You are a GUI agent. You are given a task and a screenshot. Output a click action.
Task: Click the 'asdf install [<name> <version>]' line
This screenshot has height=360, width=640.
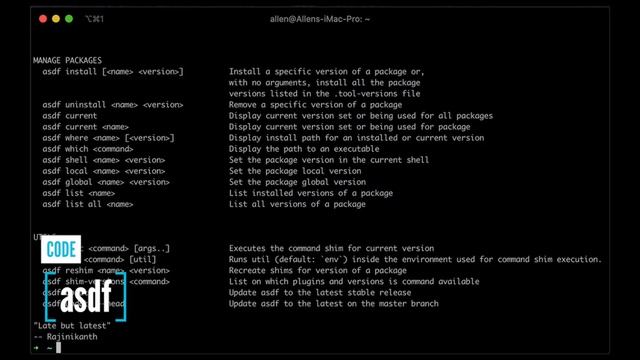coord(113,71)
